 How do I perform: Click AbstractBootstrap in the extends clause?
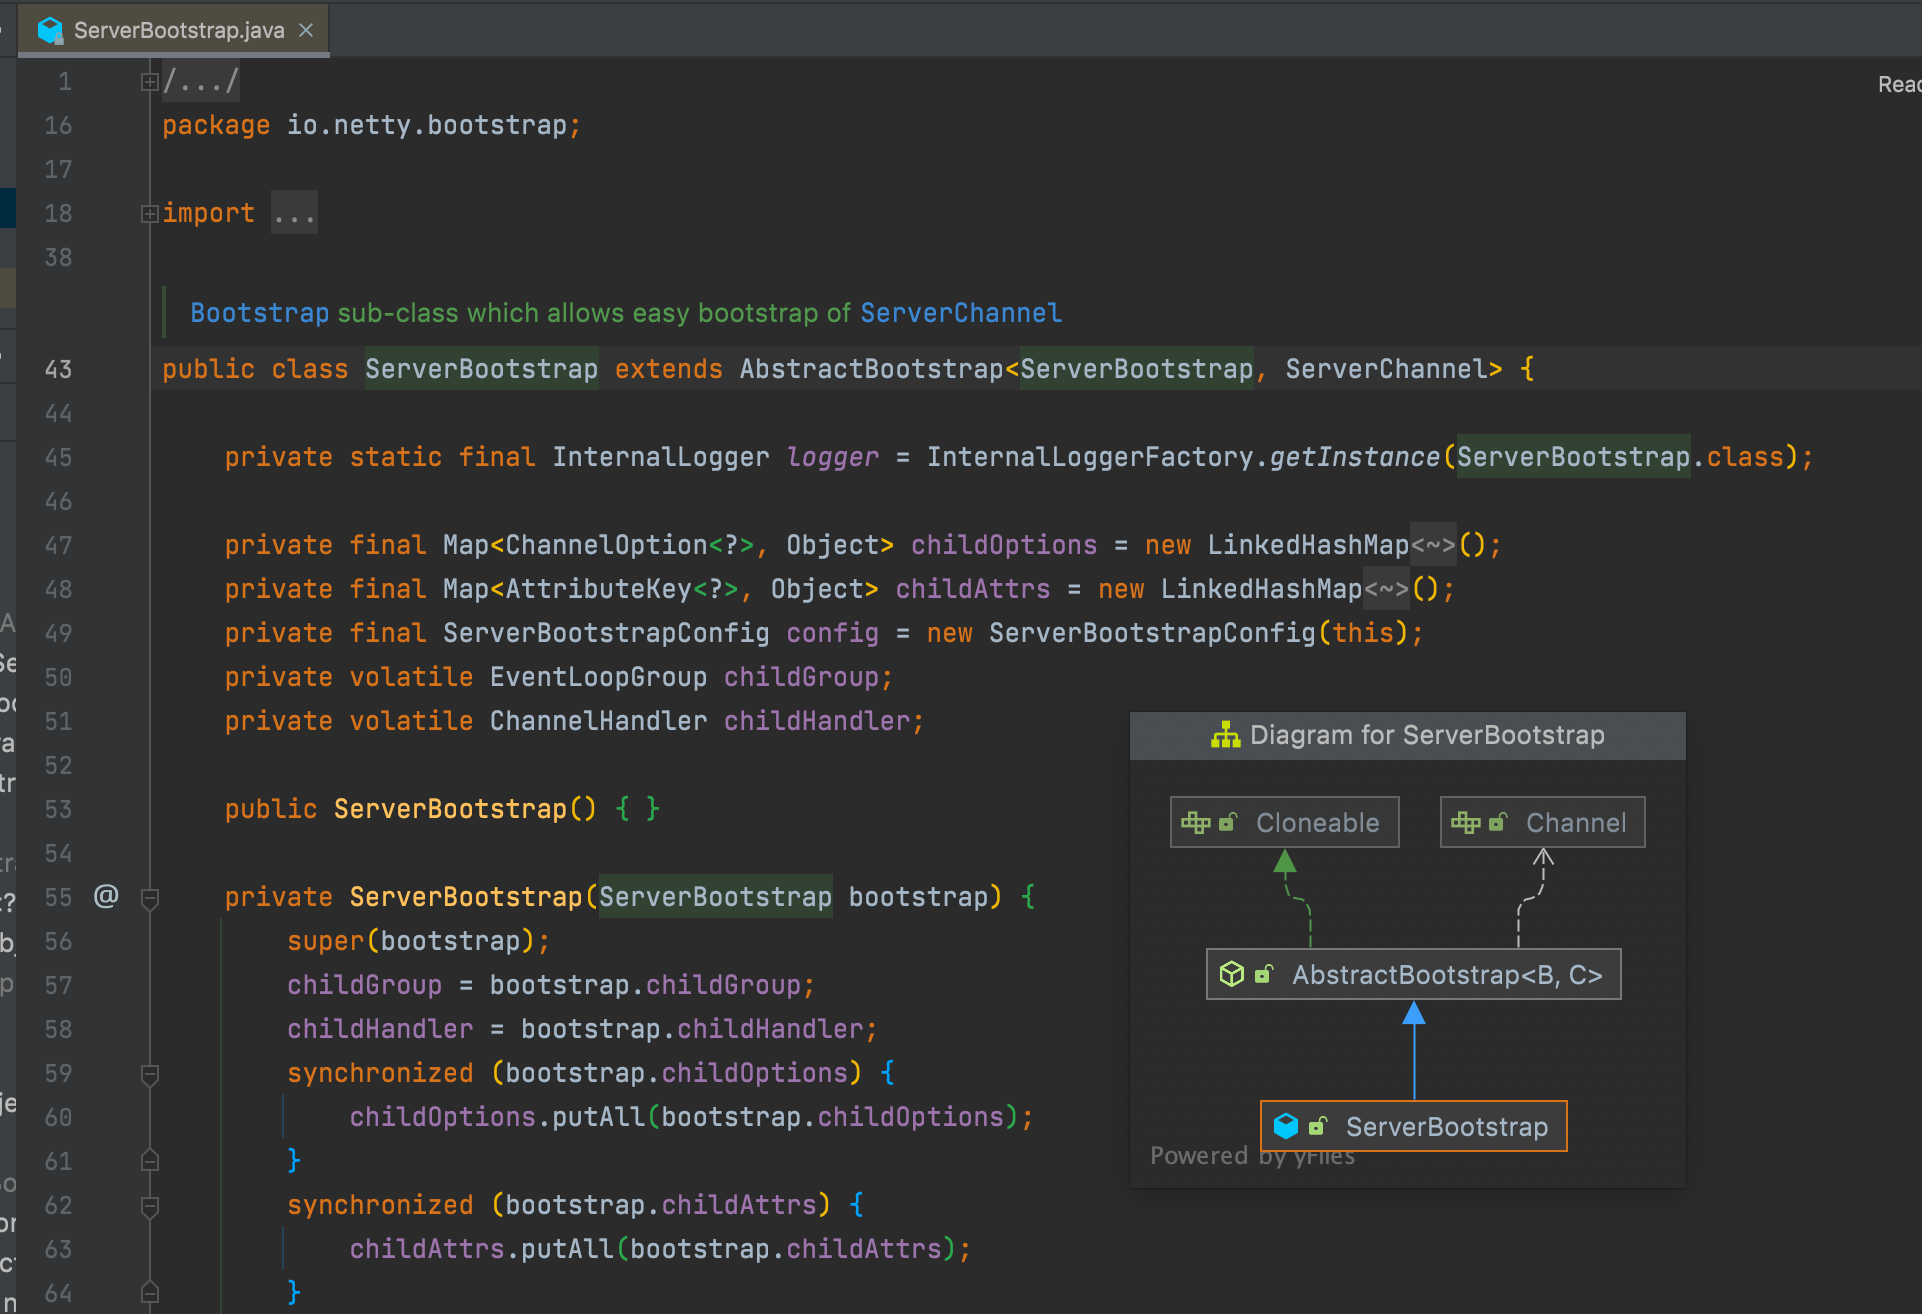871,369
